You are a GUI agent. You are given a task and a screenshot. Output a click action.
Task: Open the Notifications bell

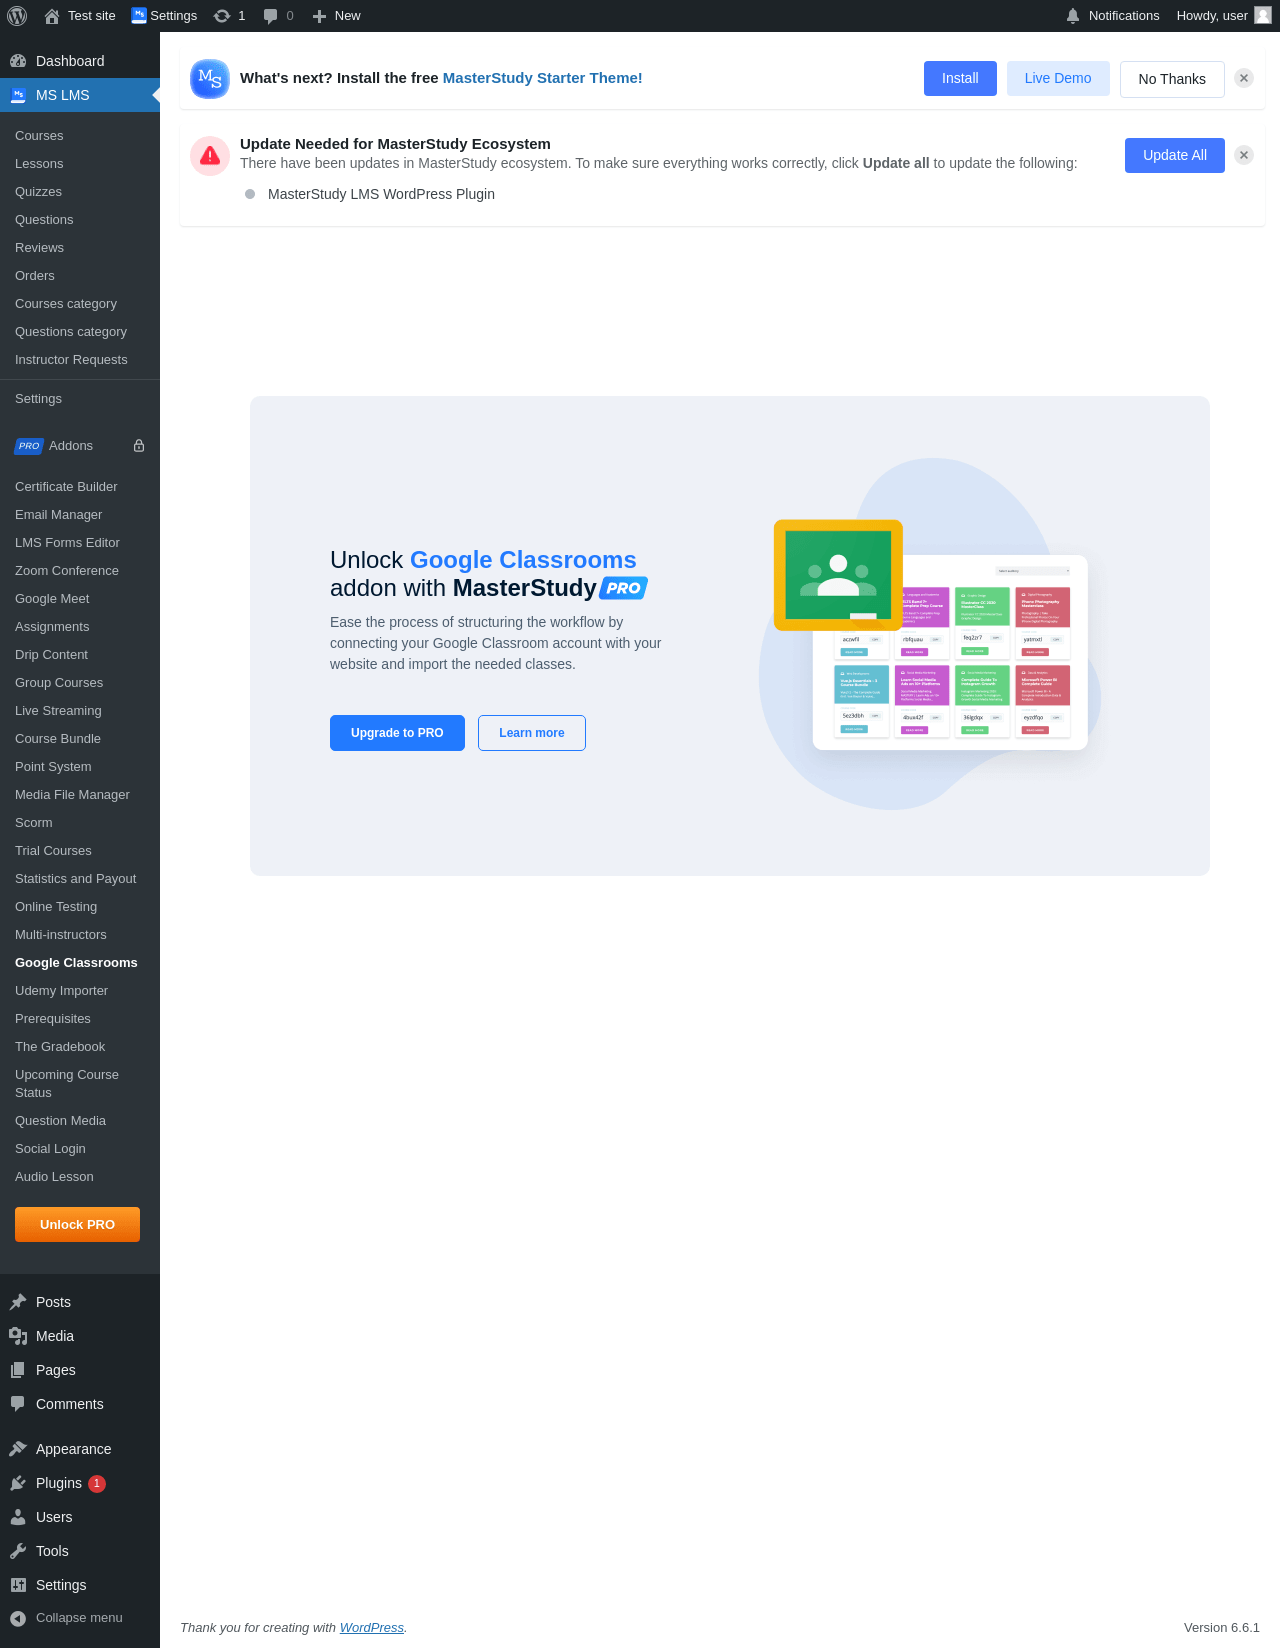(x=1073, y=16)
